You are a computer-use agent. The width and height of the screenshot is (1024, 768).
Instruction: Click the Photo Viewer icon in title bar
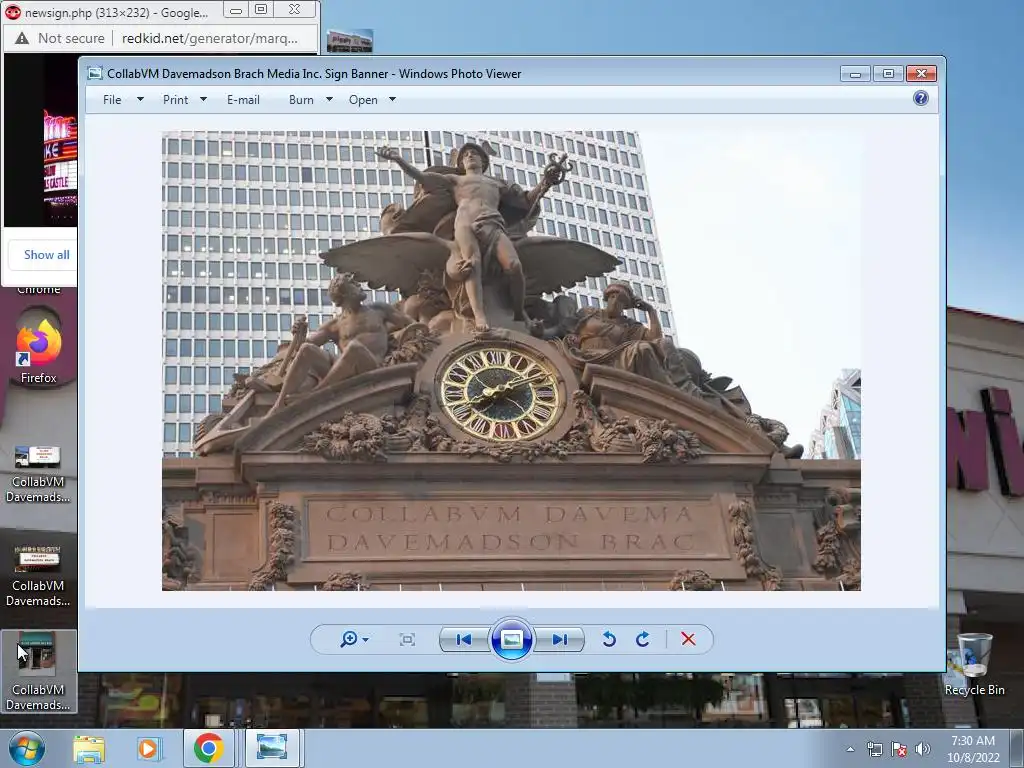(x=95, y=74)
